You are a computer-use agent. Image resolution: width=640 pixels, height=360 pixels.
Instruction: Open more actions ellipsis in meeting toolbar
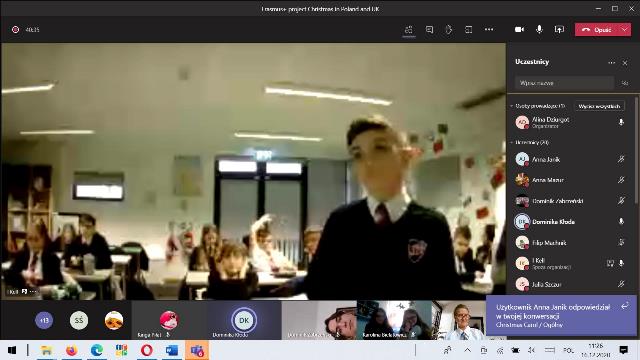coord(489,29)
